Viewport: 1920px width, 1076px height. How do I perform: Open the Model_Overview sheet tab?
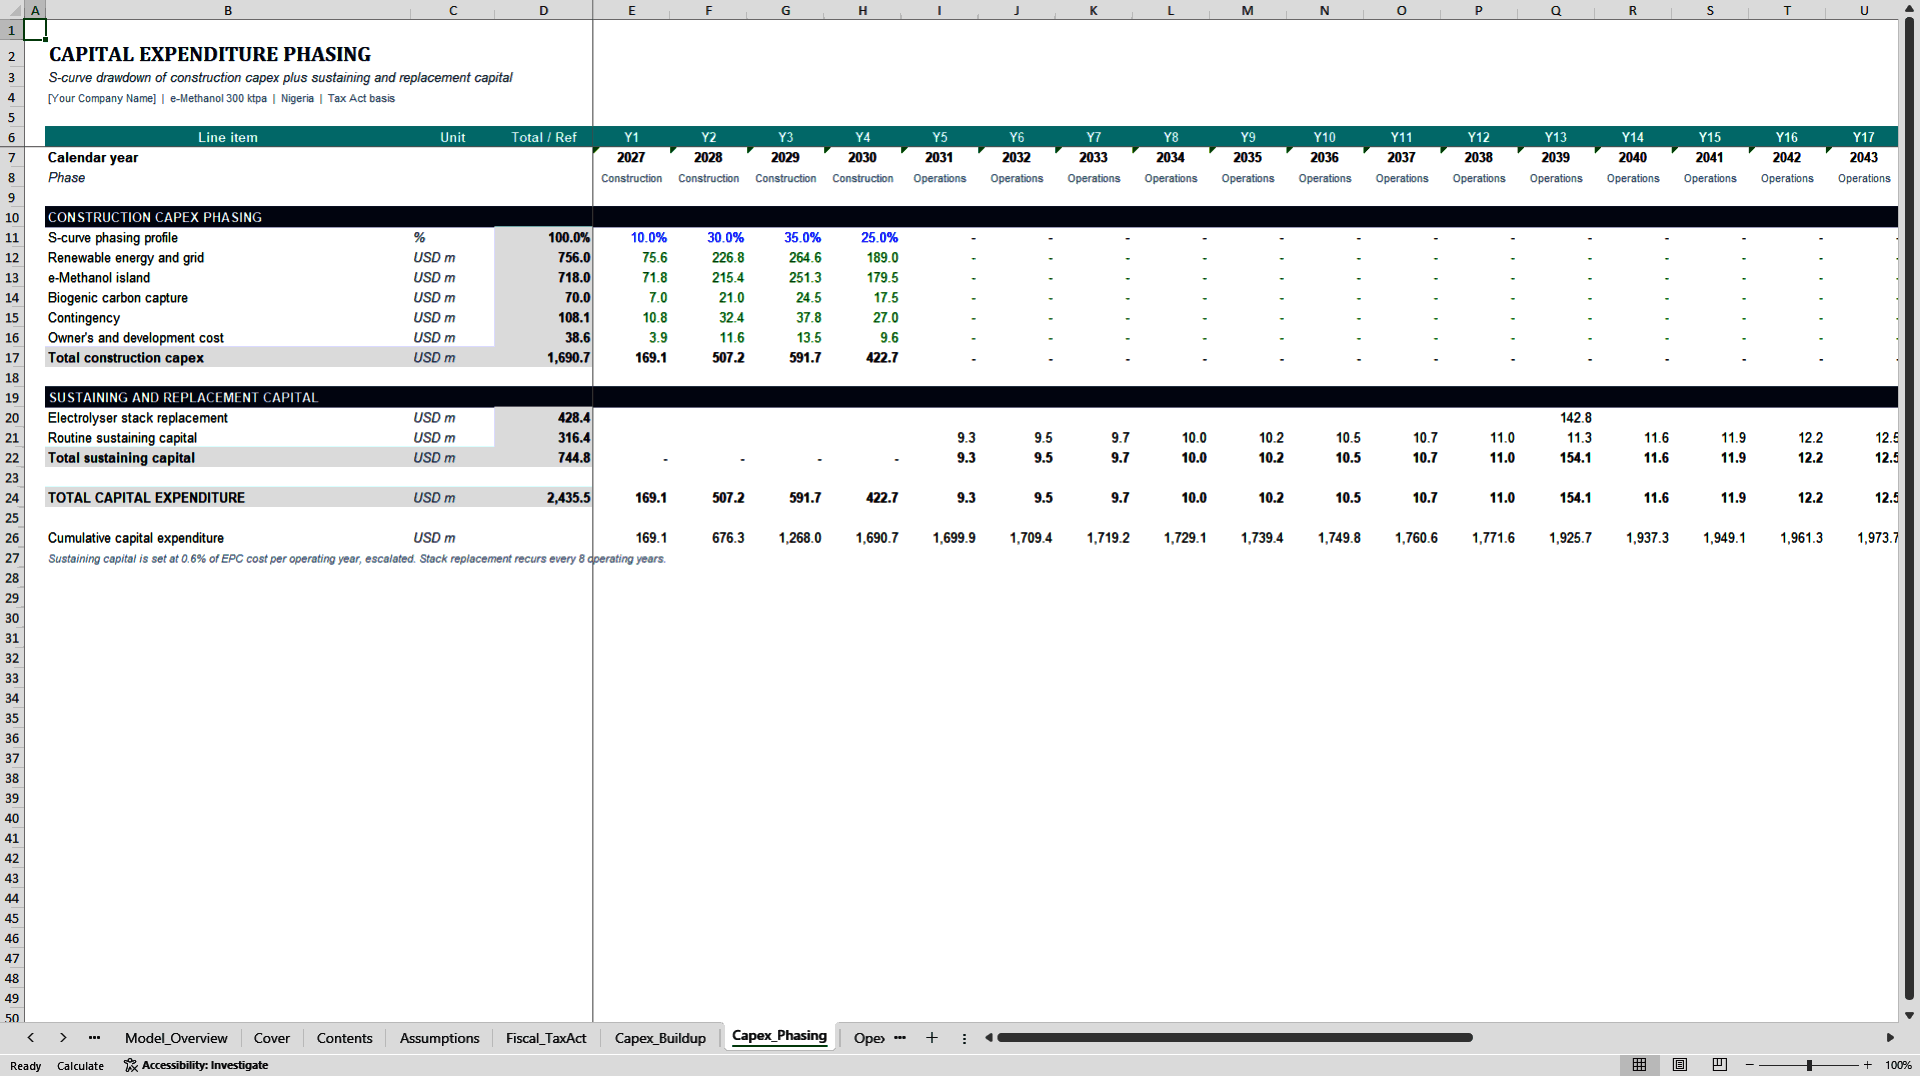point(176,1038)
